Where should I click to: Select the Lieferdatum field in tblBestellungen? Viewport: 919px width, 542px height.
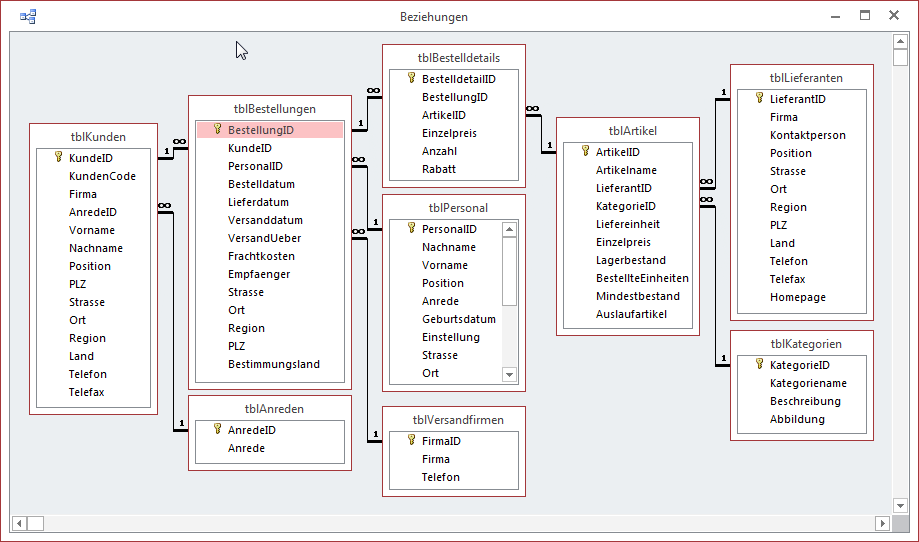click(x=258, y=202)
